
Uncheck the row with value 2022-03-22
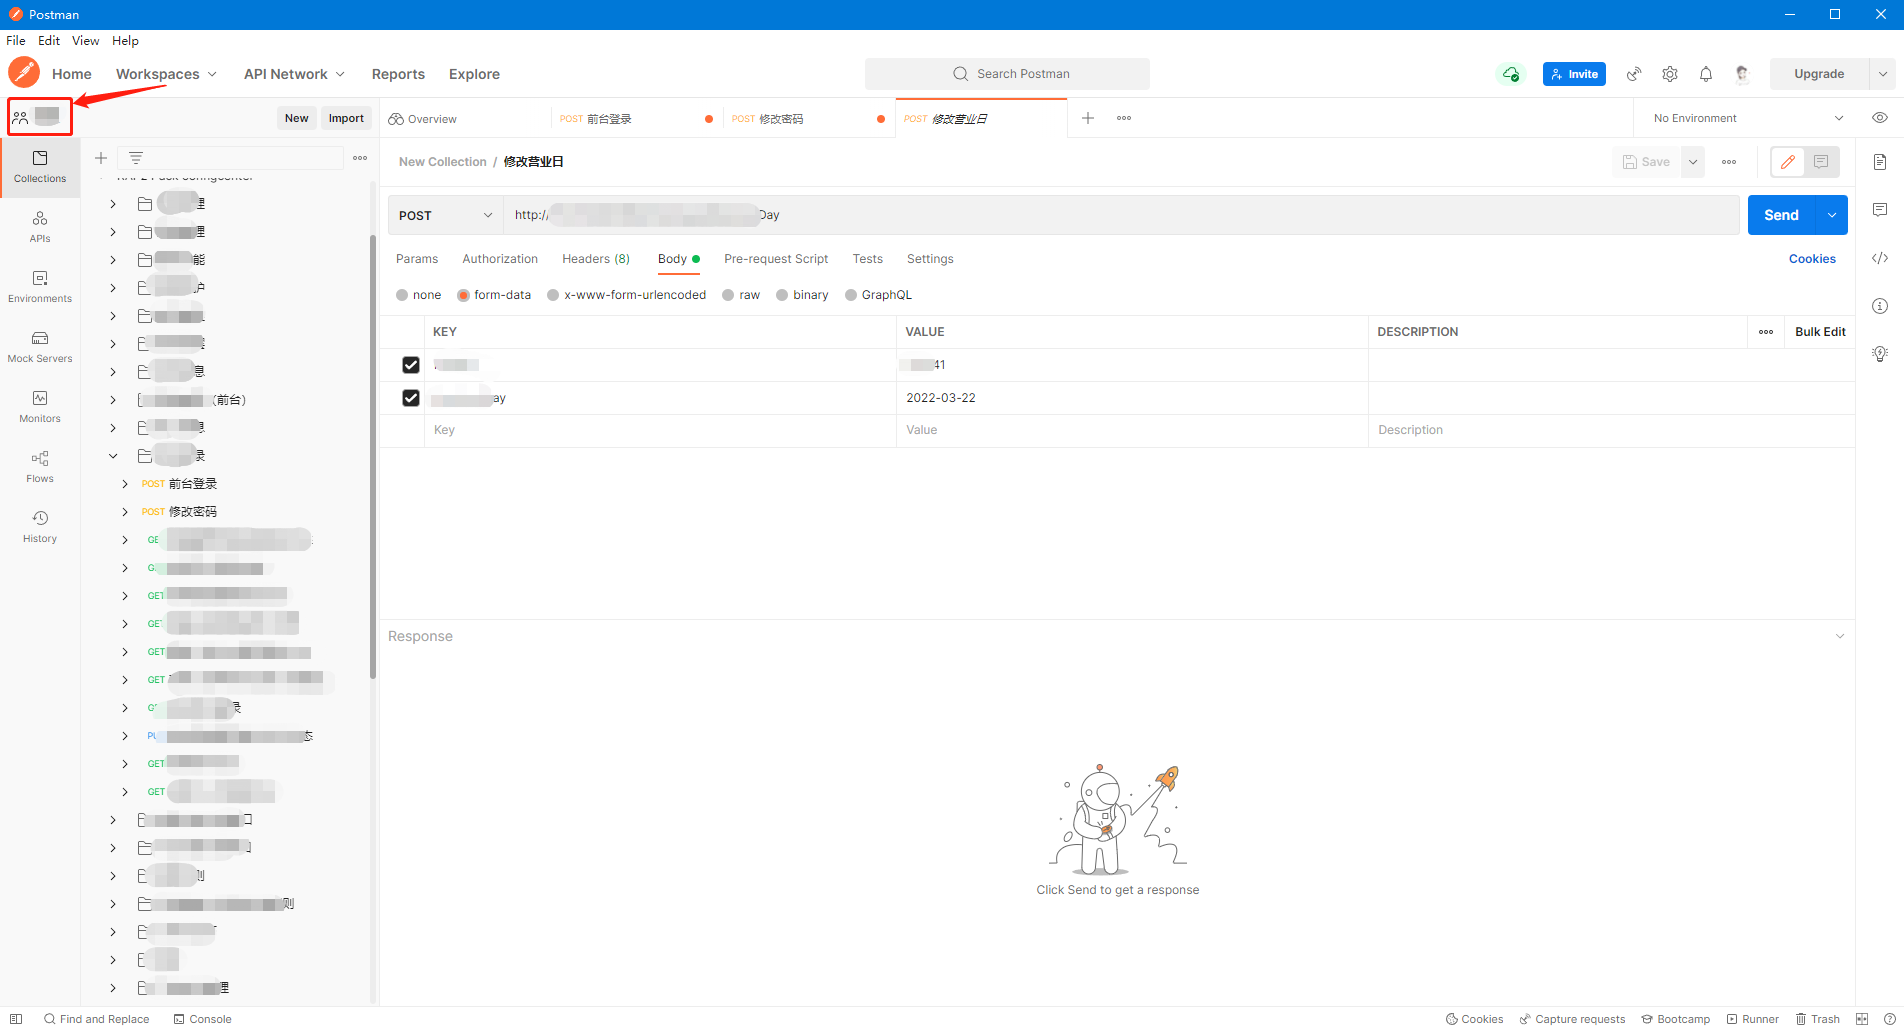[411, 398]
